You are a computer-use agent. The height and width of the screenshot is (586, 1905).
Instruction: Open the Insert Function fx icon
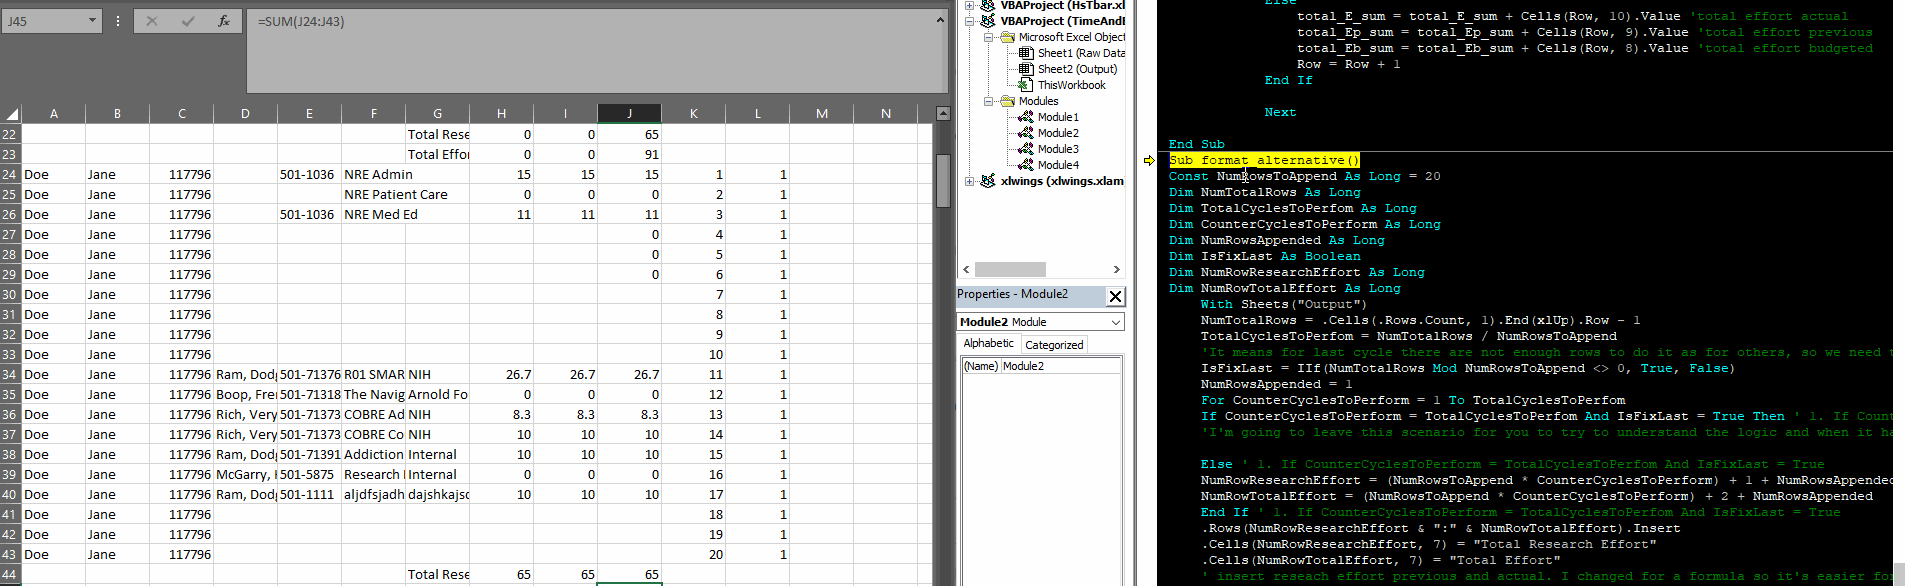point(223,21)
